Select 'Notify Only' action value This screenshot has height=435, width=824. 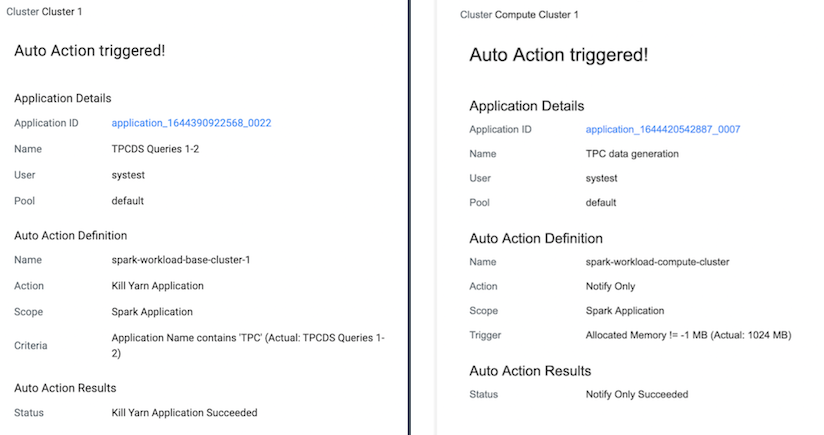pos(610,286)
